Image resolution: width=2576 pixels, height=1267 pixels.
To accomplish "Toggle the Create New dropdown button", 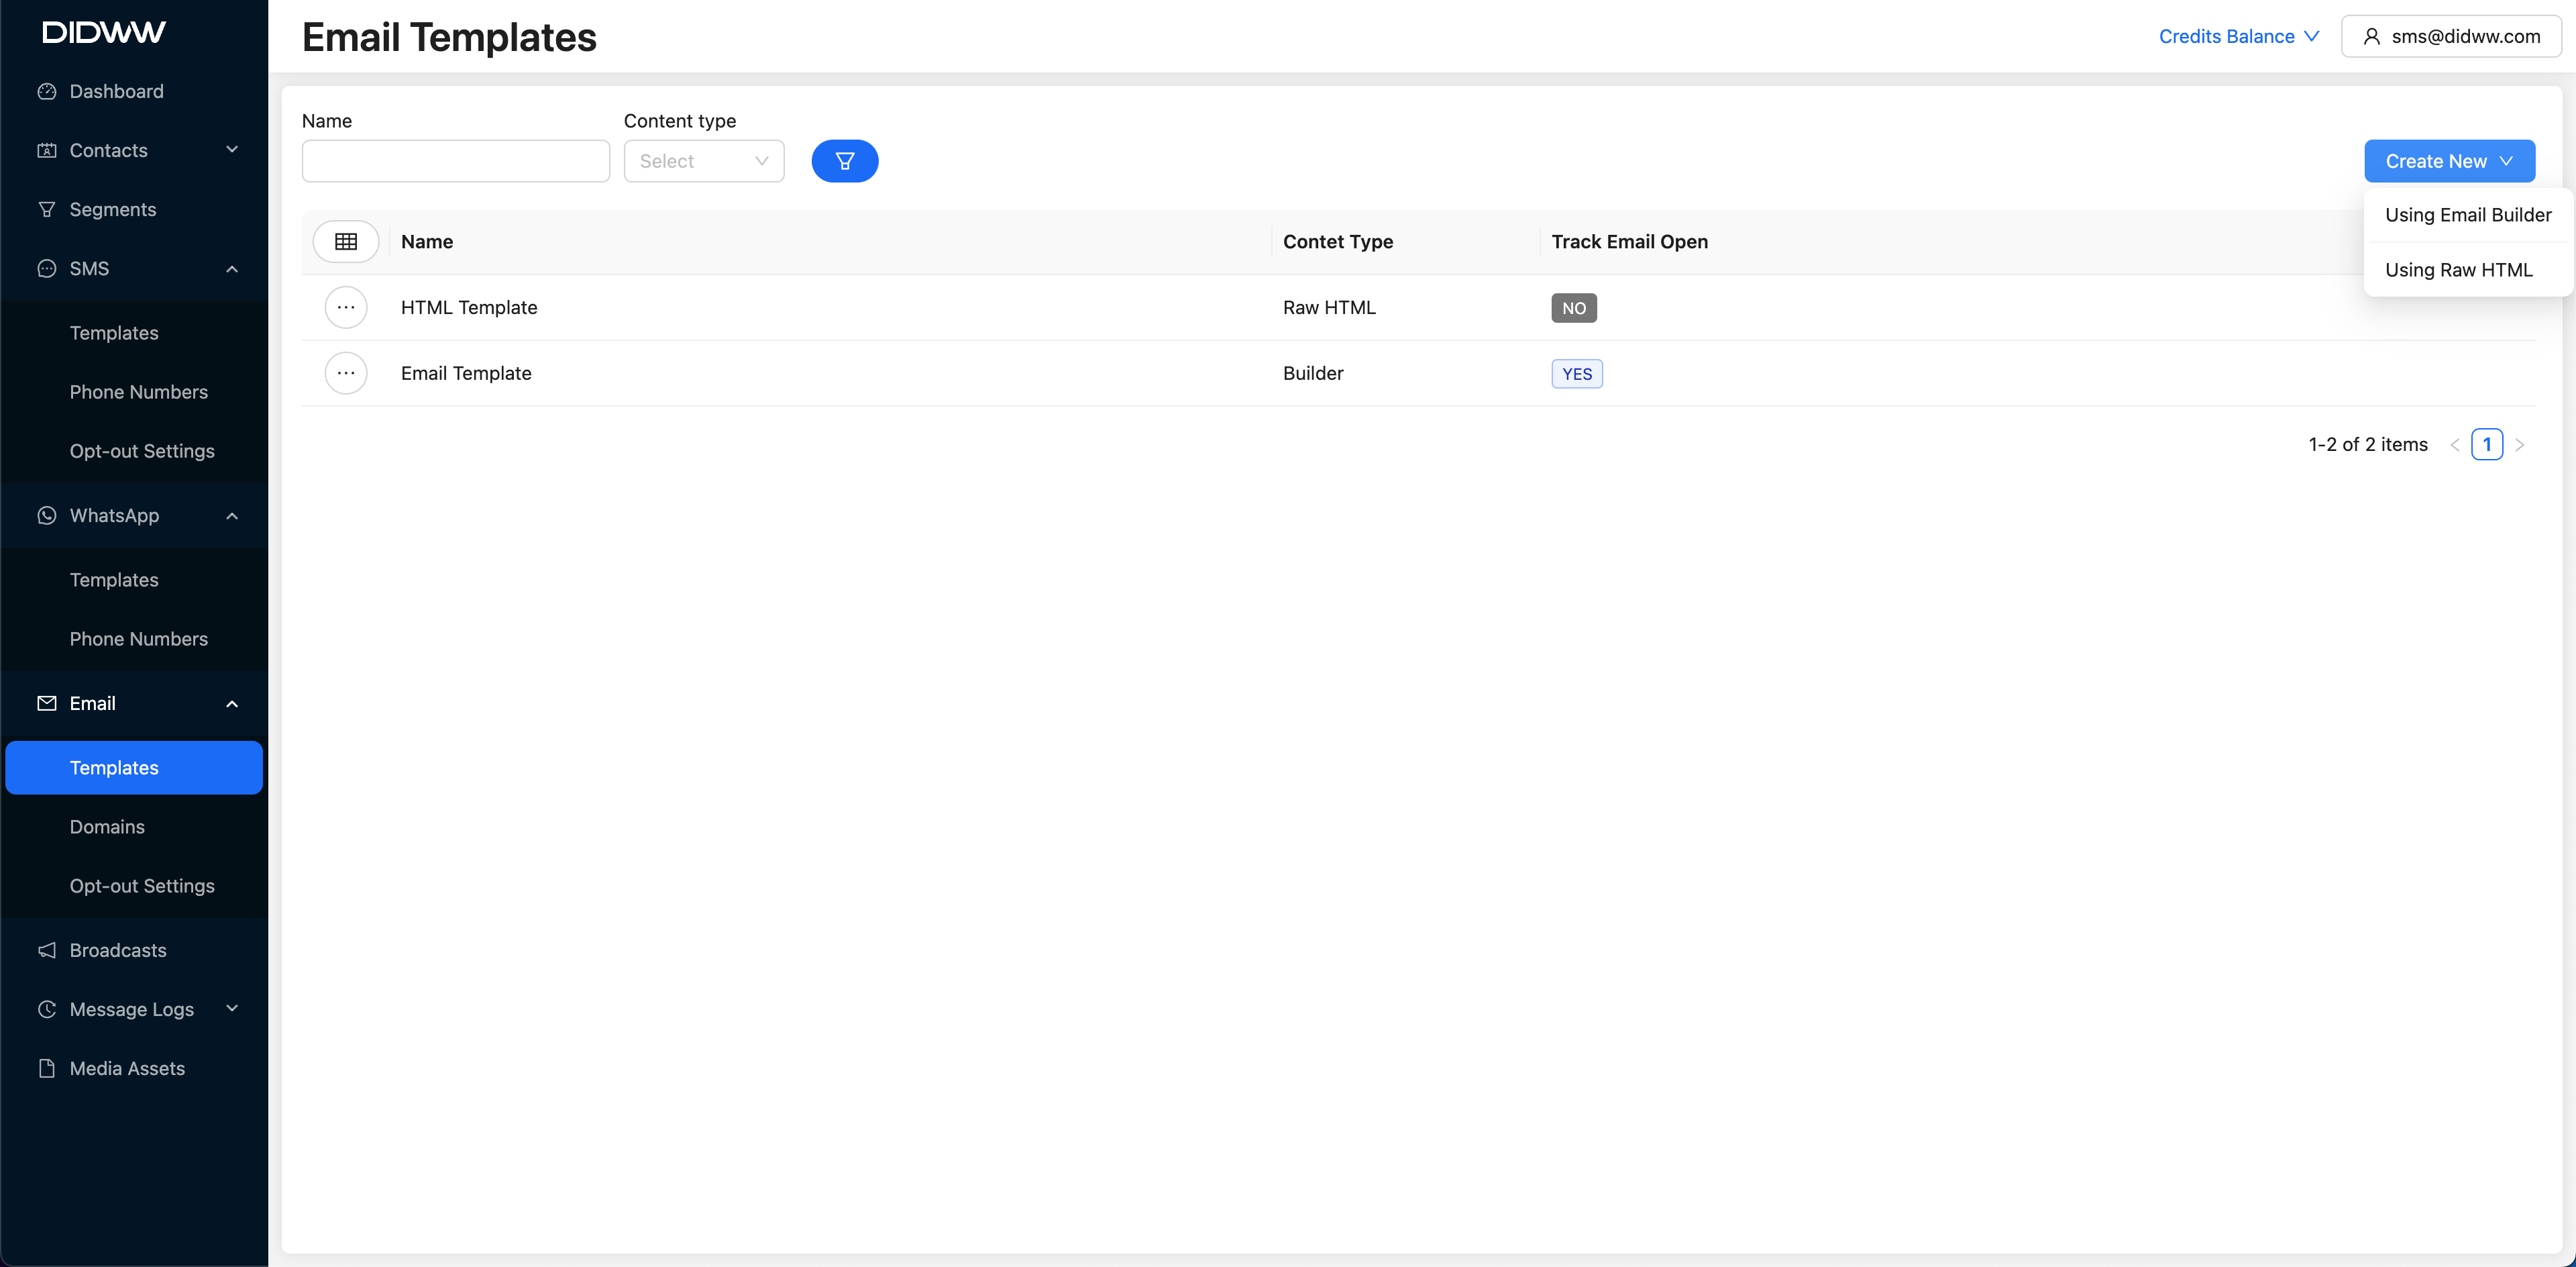I will pos(2449,161).
